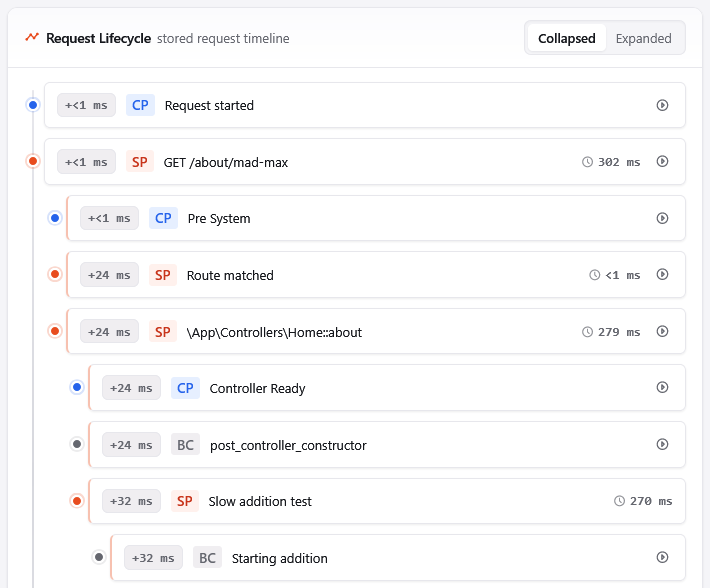710x588 pixels.
Task: Click the CP badge on Pre System
Action: (x=163, y=218)
